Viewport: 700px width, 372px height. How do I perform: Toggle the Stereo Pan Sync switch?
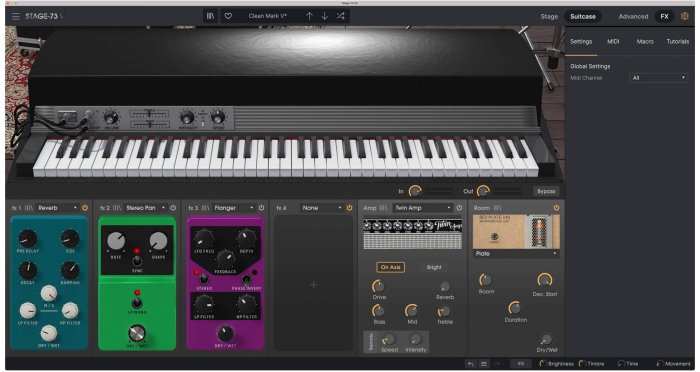[x=137, y=261]
